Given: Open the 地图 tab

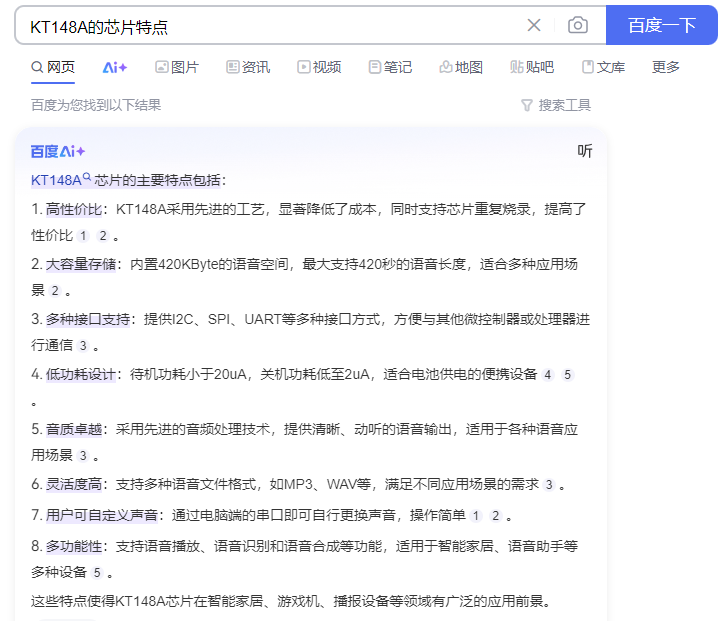Looking at the screenshot, I should 461,67.
